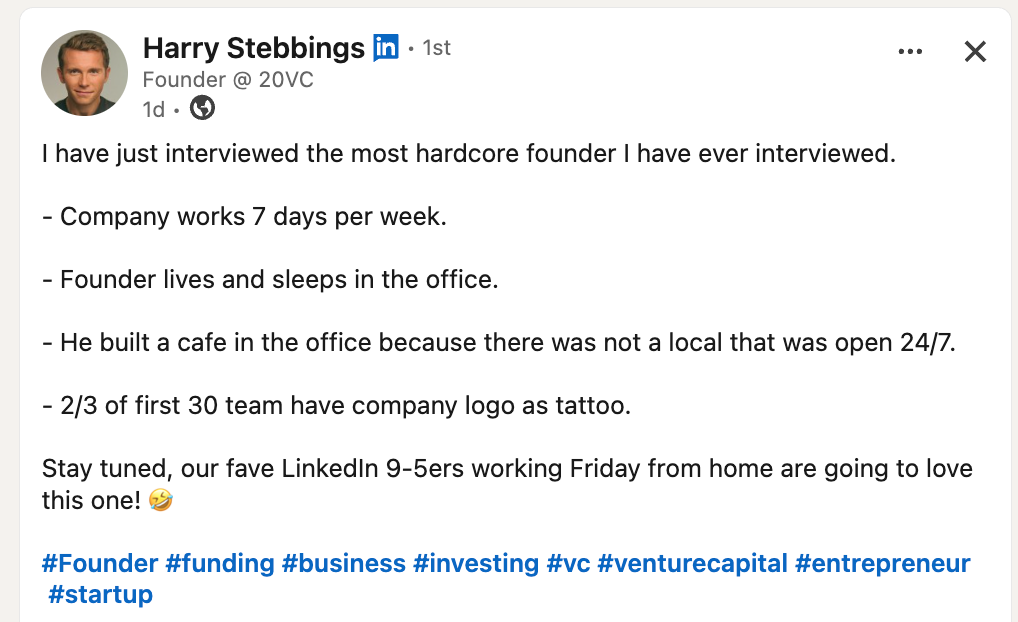Open the three-dot post options menu
The image size is (1018, 622).
pos(910,51)
